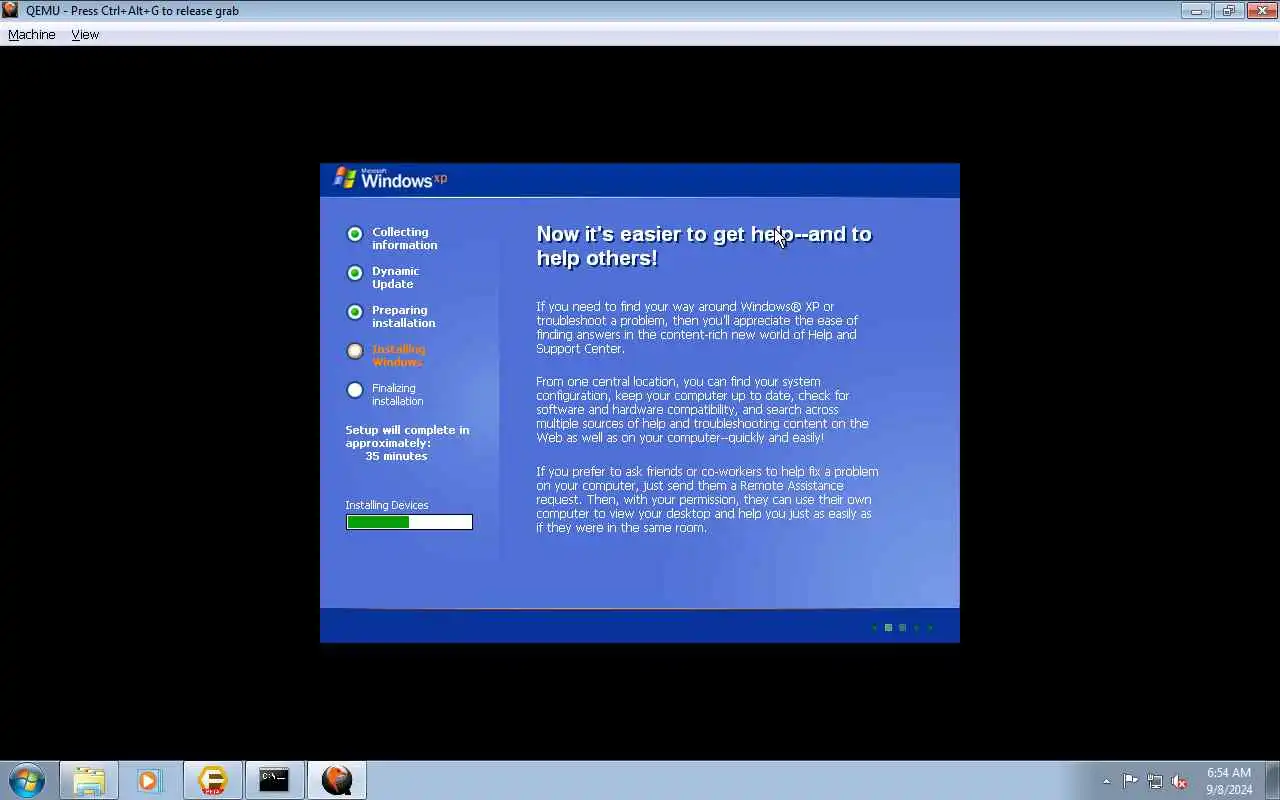Screen dimensions: 1280x800
Task: Click the 'Now it's easier to get help' heading
Action: [704, 246]
